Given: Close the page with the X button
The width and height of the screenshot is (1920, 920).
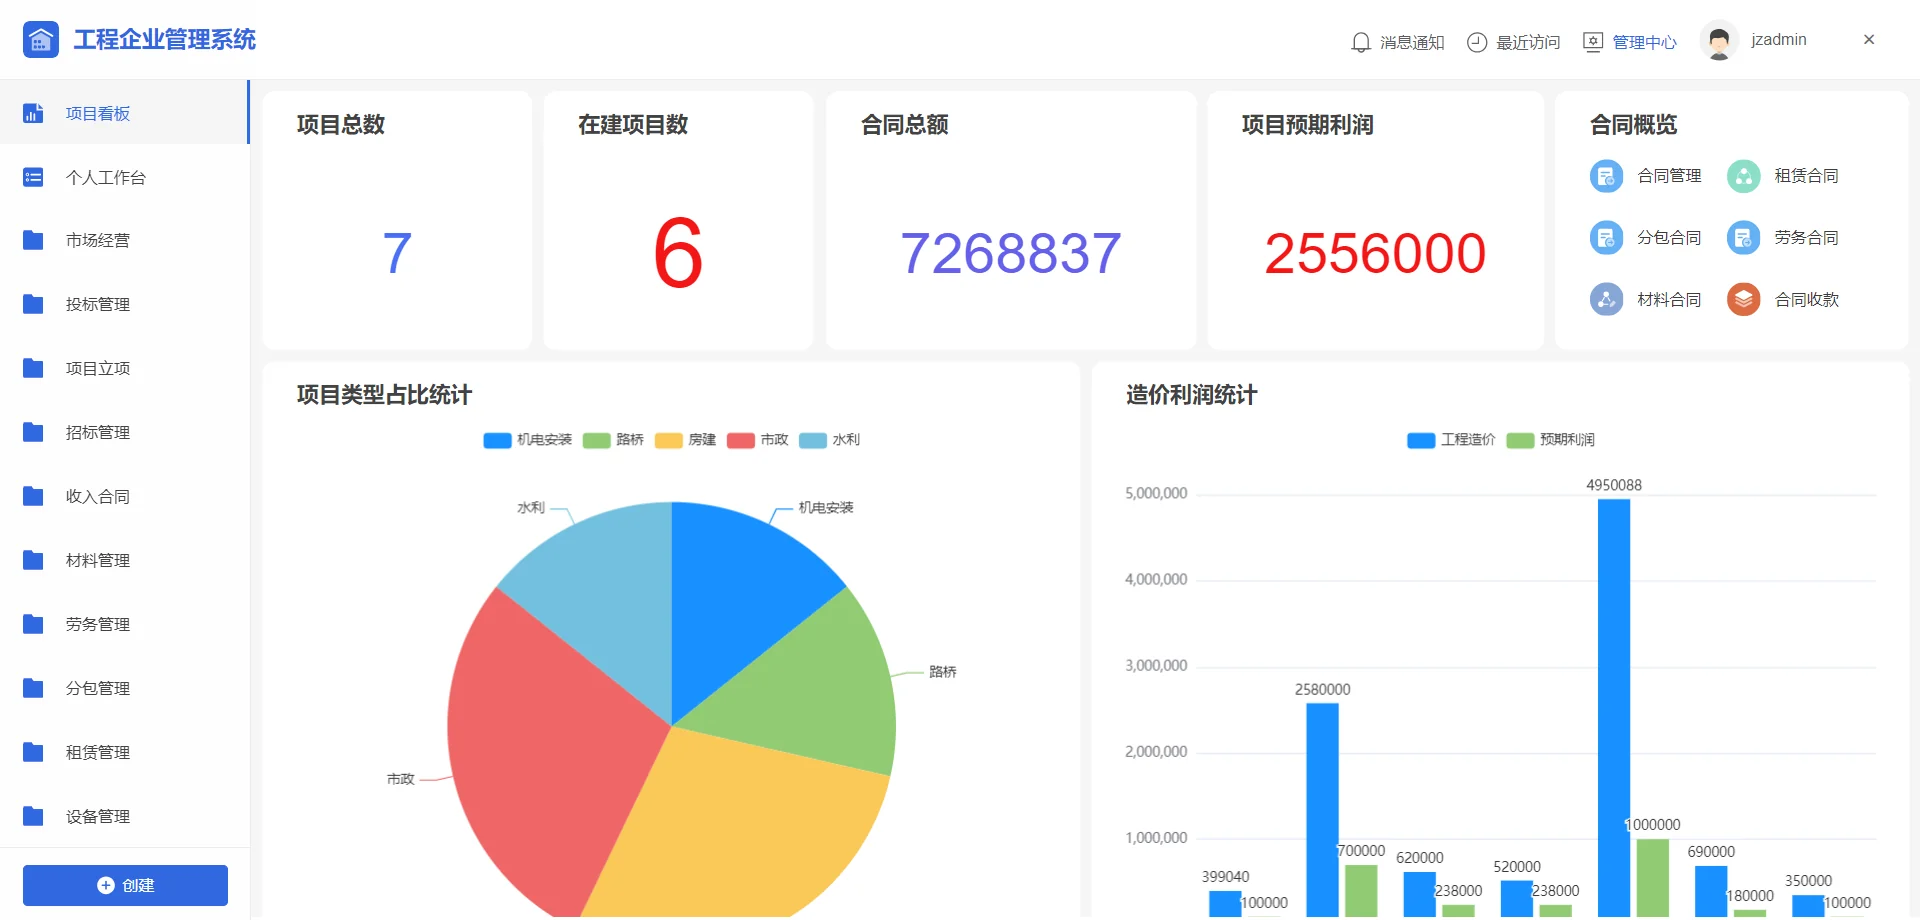Looking at the screenshot, I should (x=1869, y=40).
